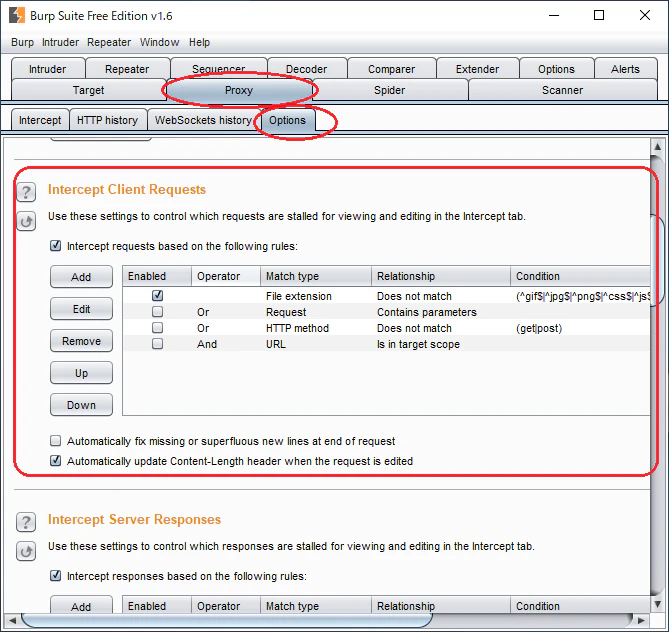Switch to the Decoder tab

tap(306, 69)
